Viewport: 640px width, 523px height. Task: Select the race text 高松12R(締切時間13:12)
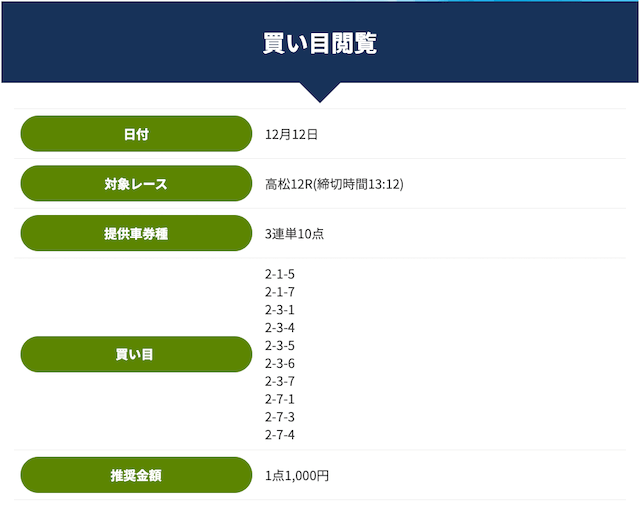(x=334, y=184)
